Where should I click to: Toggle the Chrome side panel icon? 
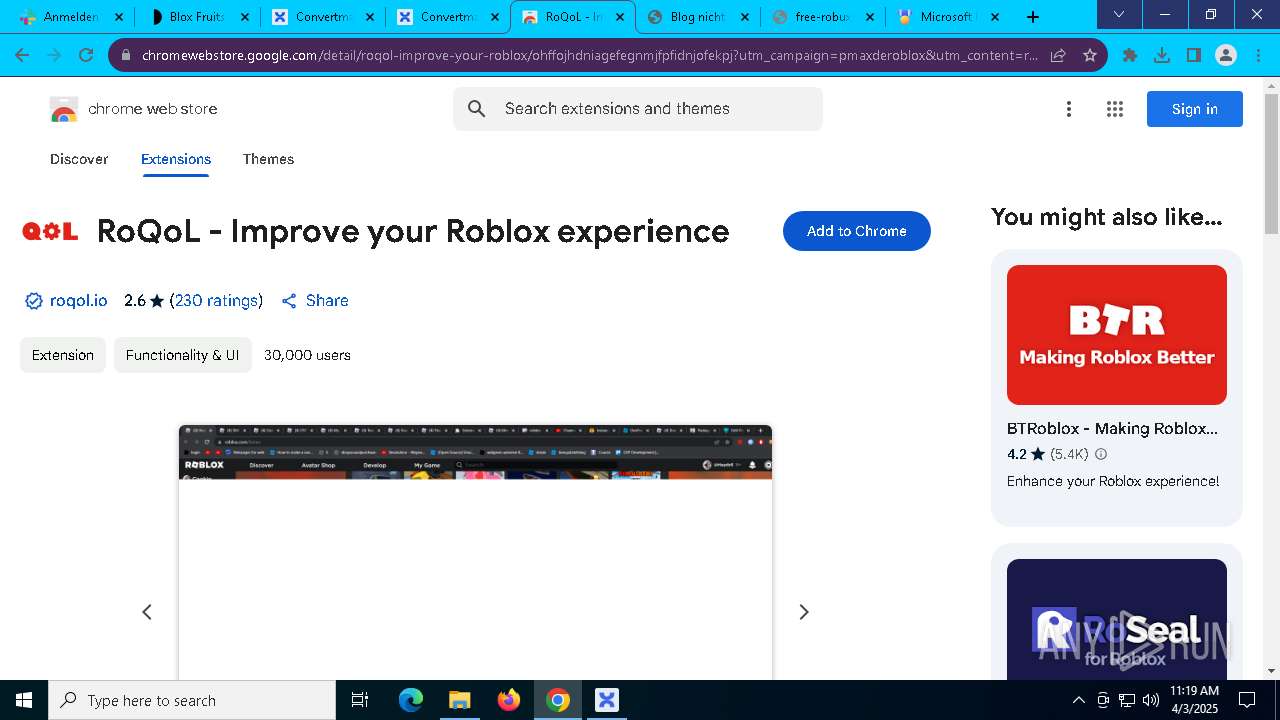coord(1194,55)
